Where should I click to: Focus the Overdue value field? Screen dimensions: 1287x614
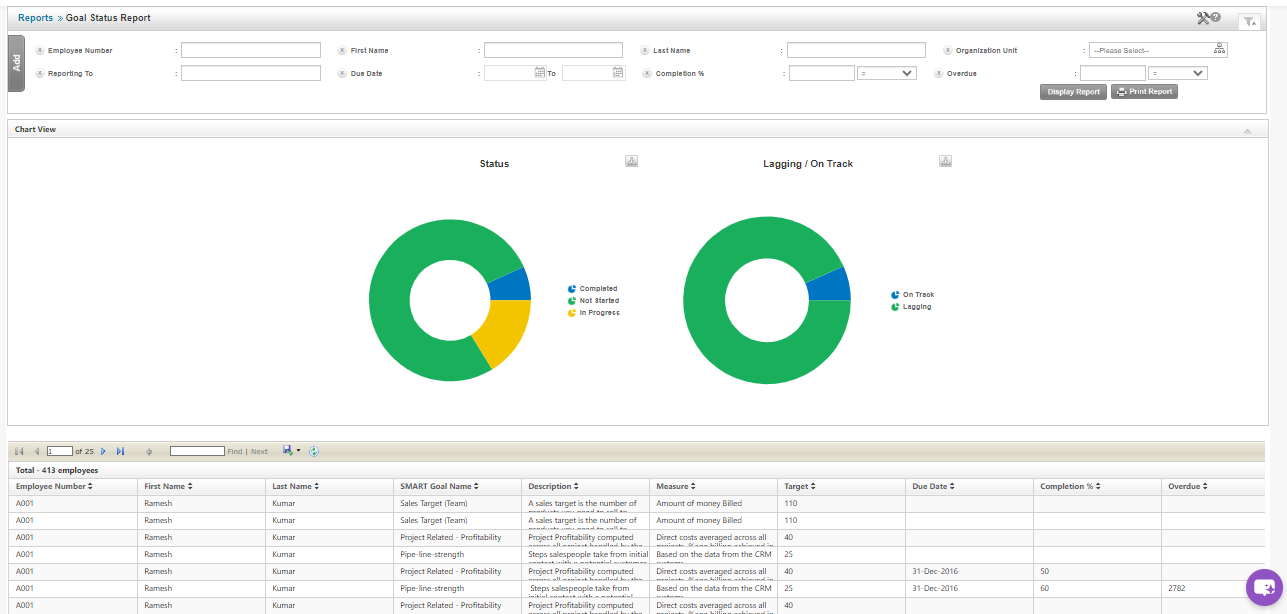(x=1113, y=73)
